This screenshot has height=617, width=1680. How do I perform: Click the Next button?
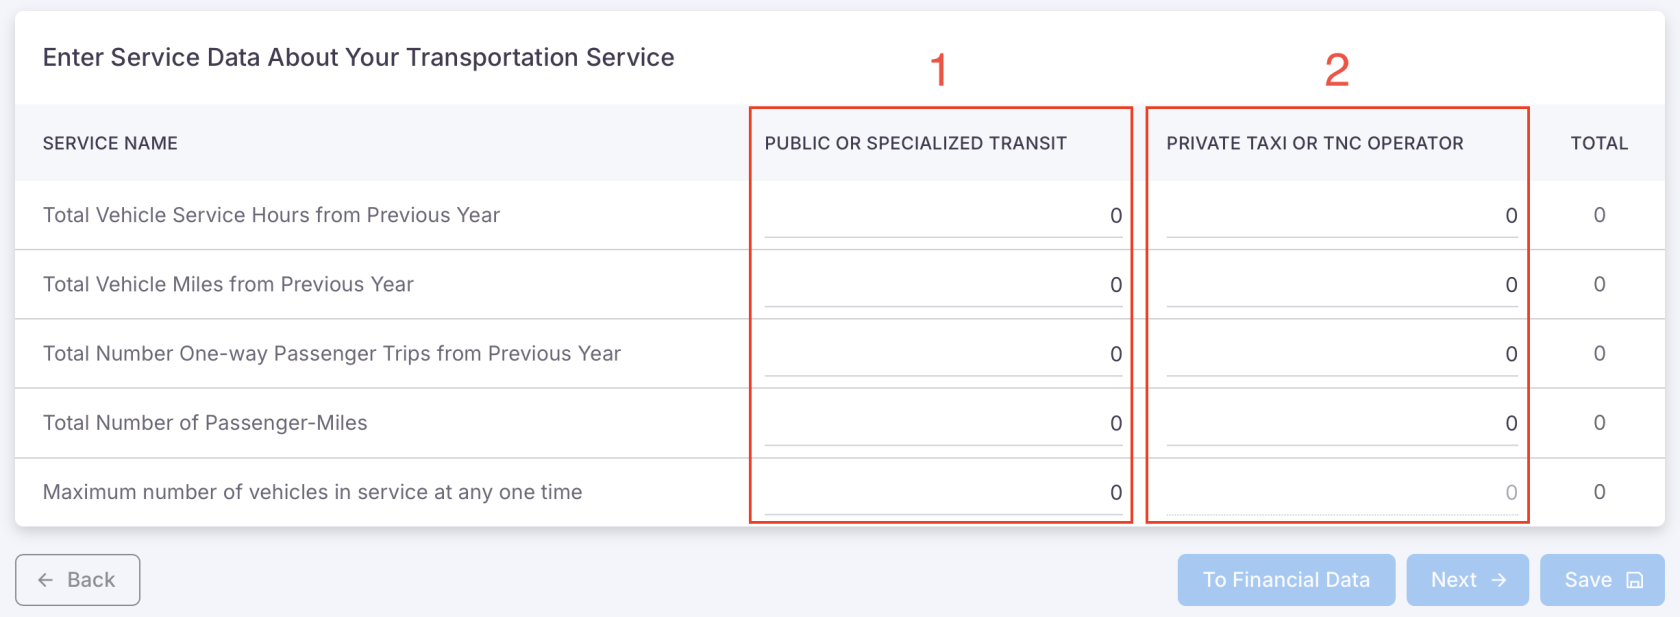pyautogui.click(x=1467, y=580)
